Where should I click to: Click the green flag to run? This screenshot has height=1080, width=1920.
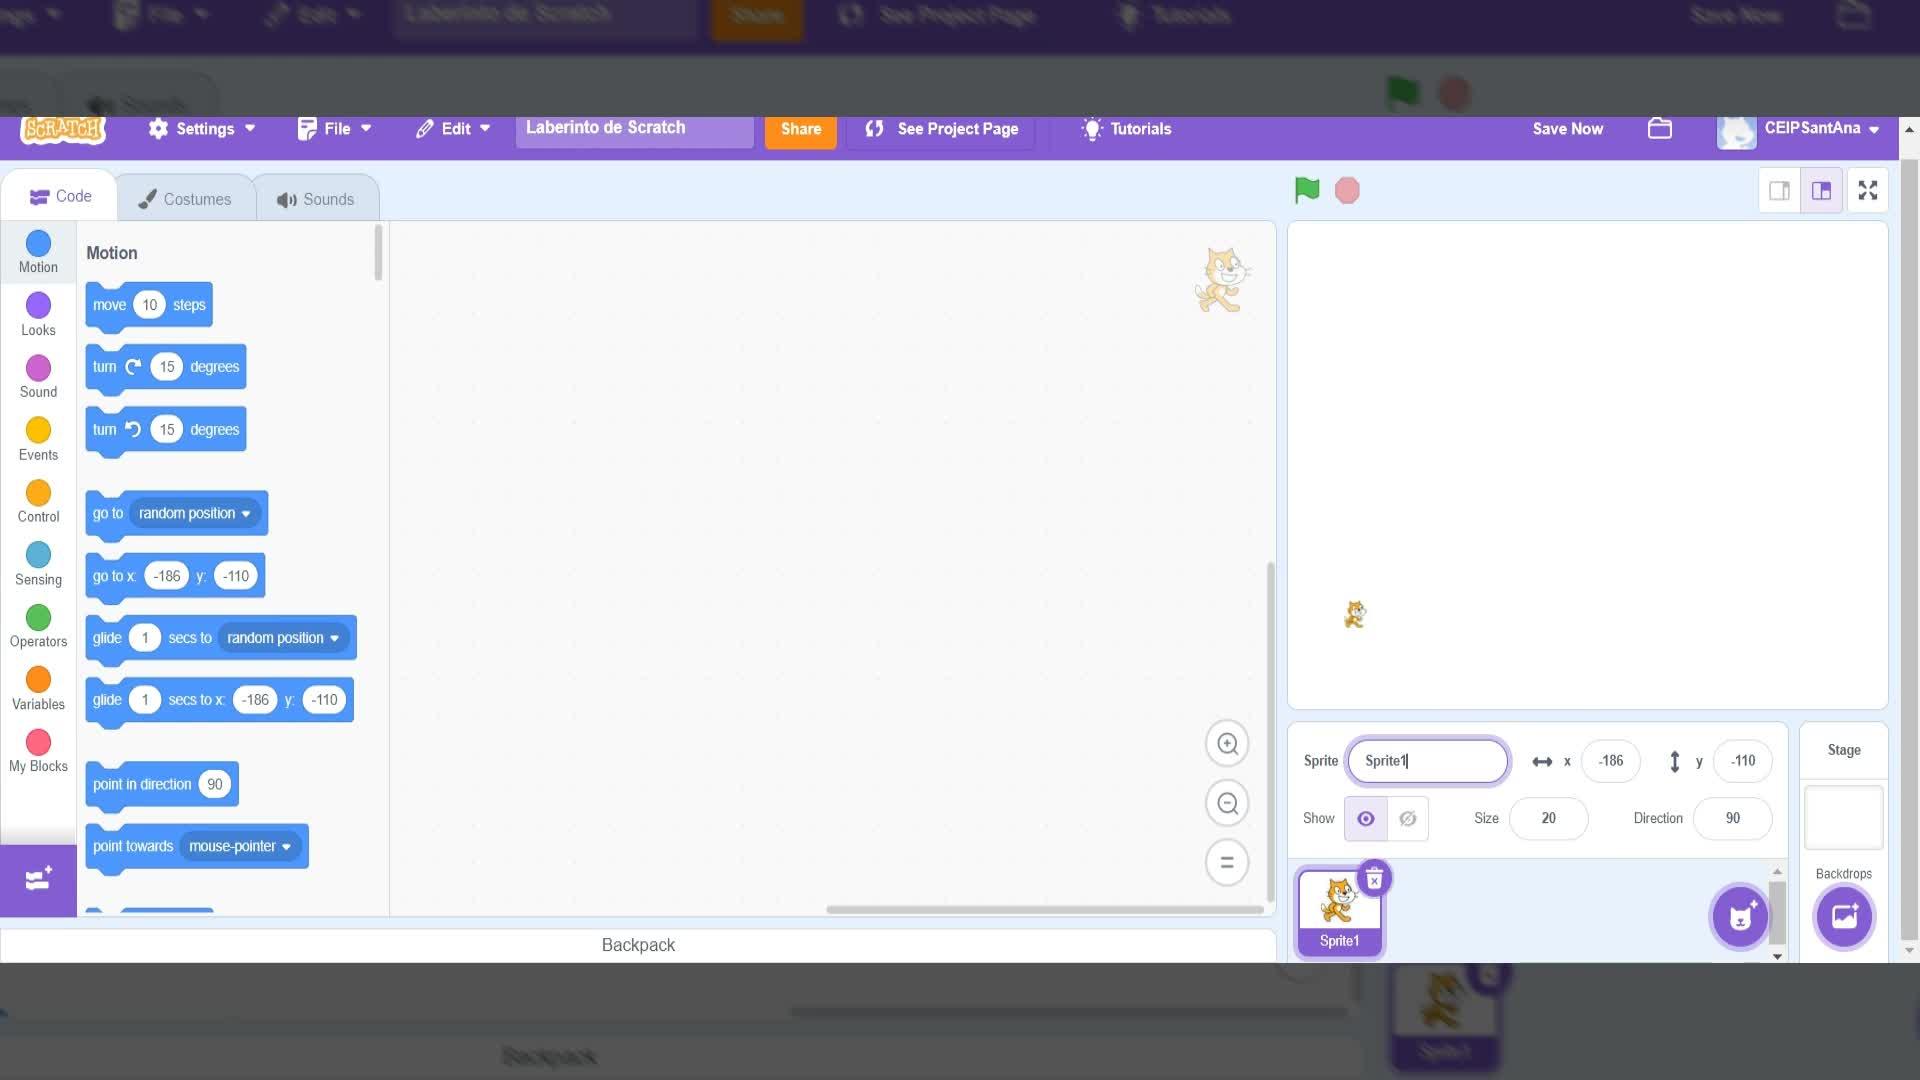[1306, 190]
